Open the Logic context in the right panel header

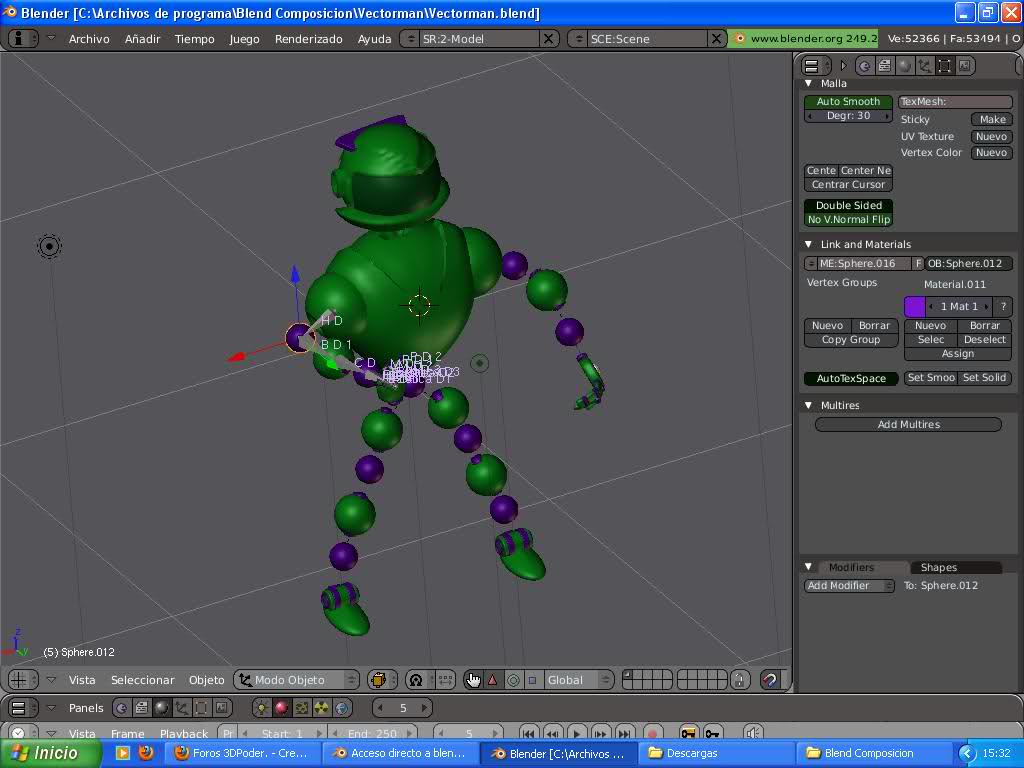(864, 65)
